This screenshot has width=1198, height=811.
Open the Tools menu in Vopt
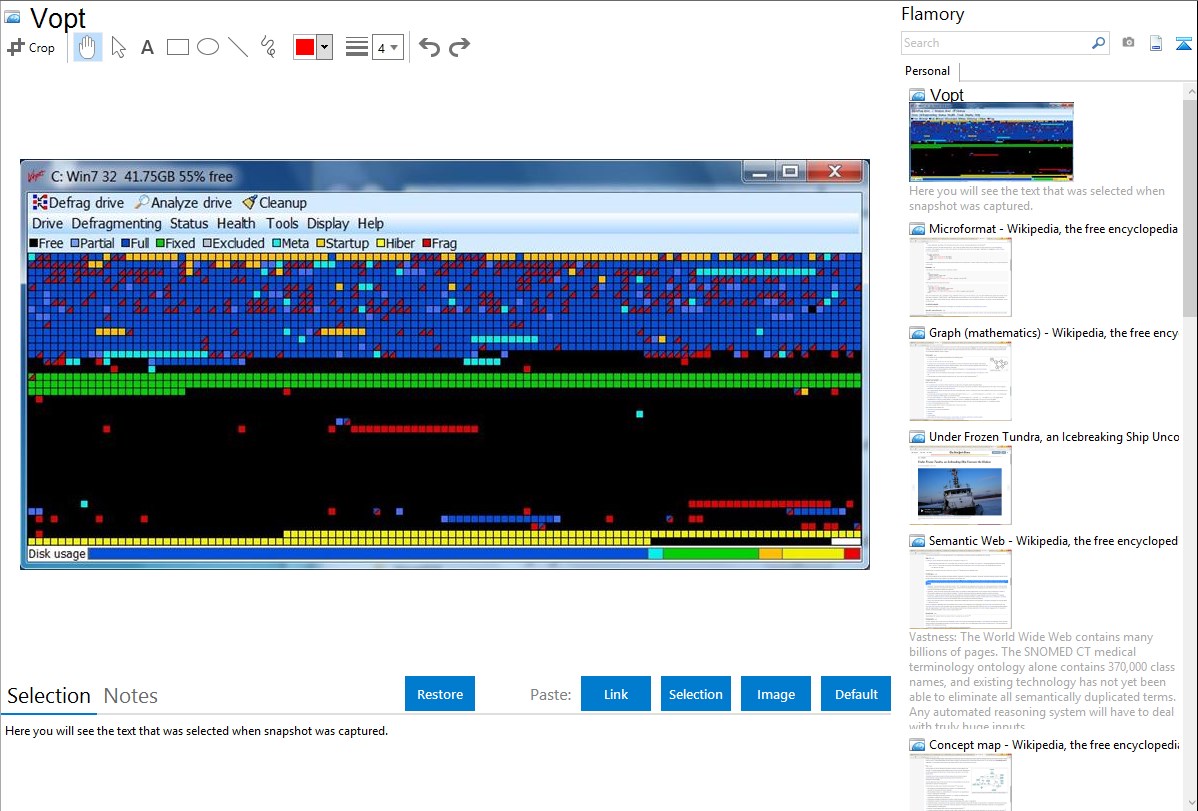[x=282, y=223]
